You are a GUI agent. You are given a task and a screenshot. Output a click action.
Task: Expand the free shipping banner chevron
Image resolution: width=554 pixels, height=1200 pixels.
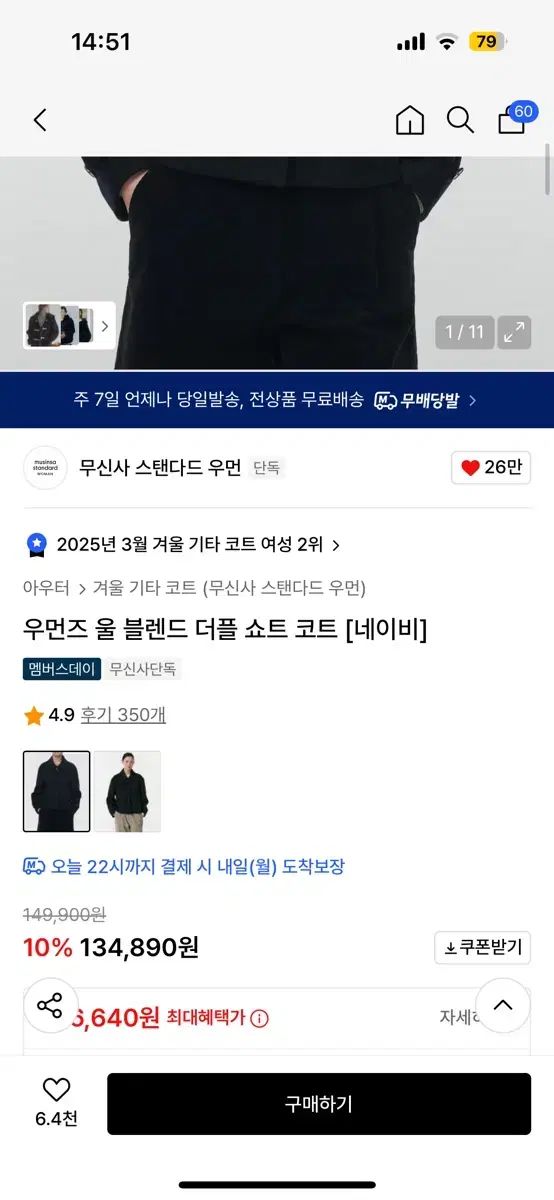tap(472, 400)
